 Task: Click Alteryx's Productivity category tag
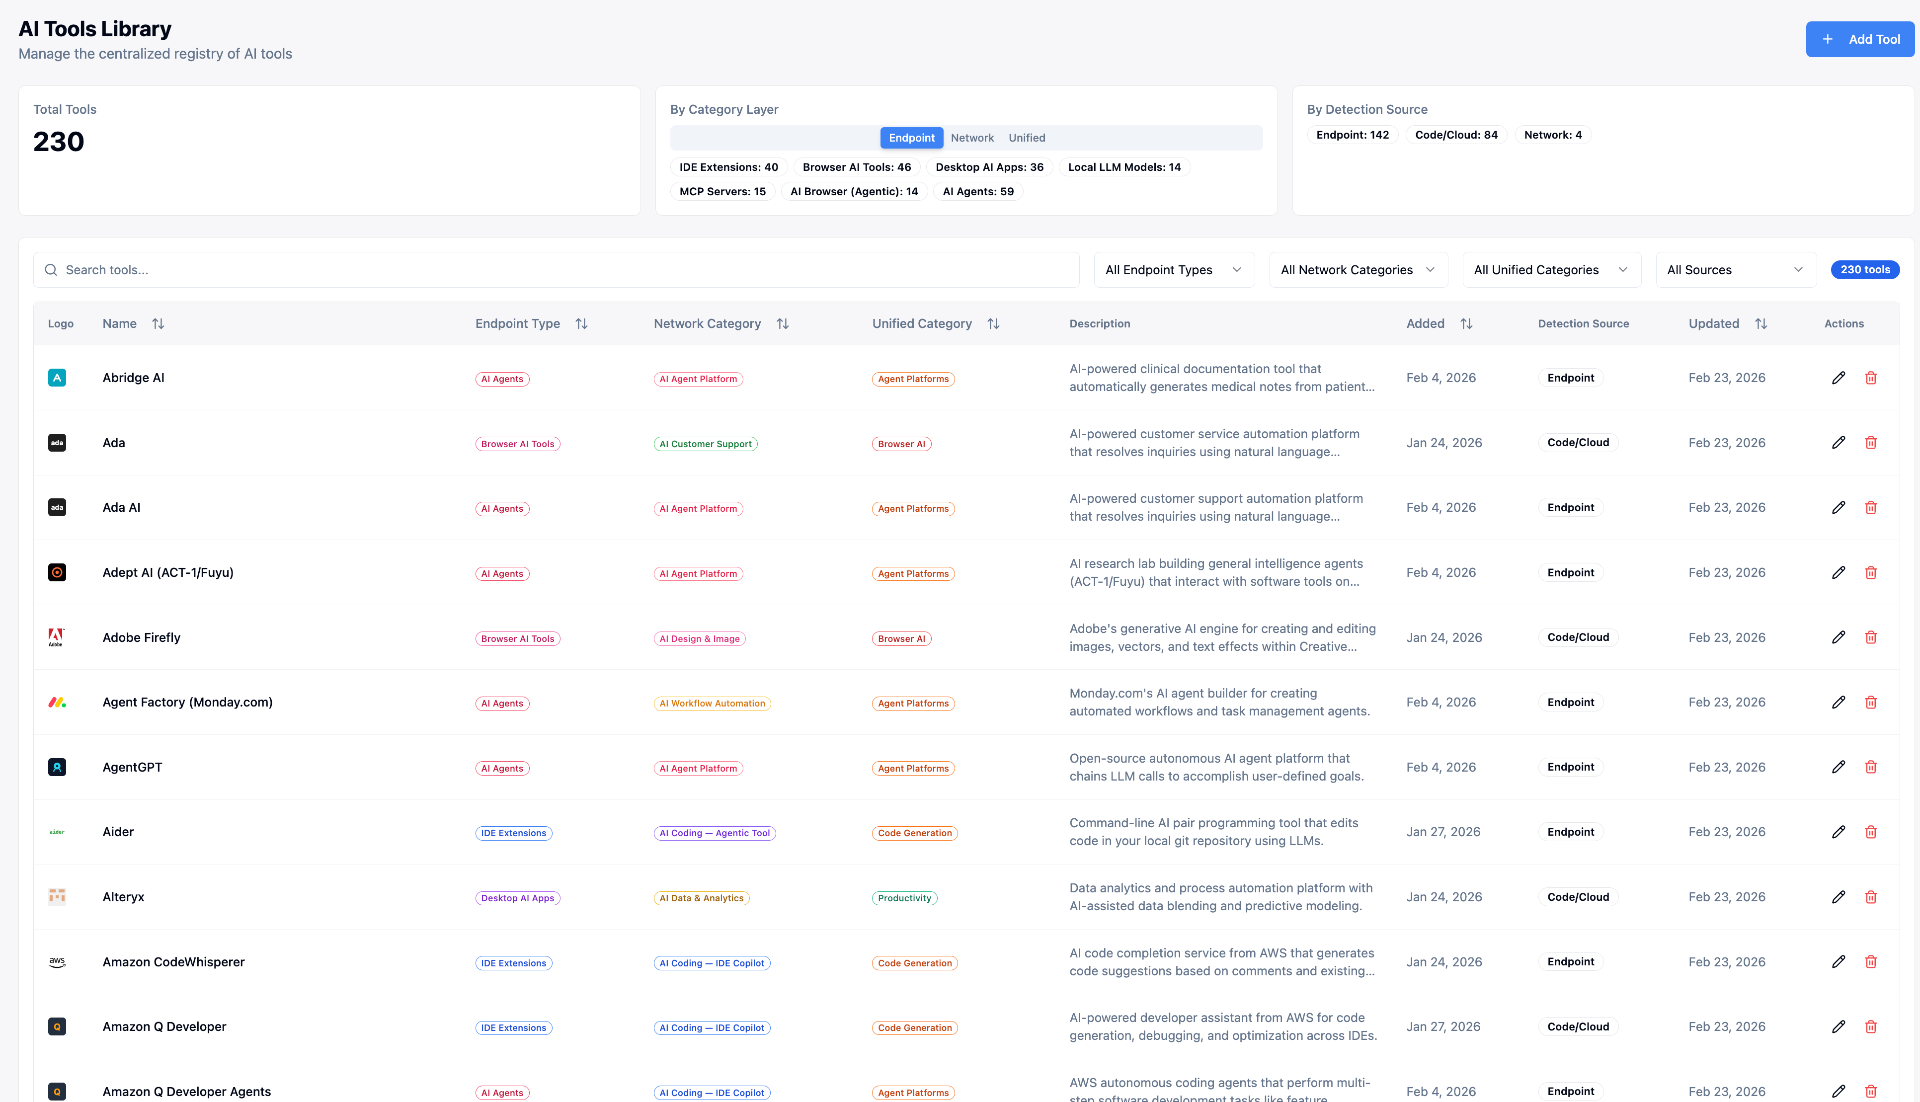(904, 898)
